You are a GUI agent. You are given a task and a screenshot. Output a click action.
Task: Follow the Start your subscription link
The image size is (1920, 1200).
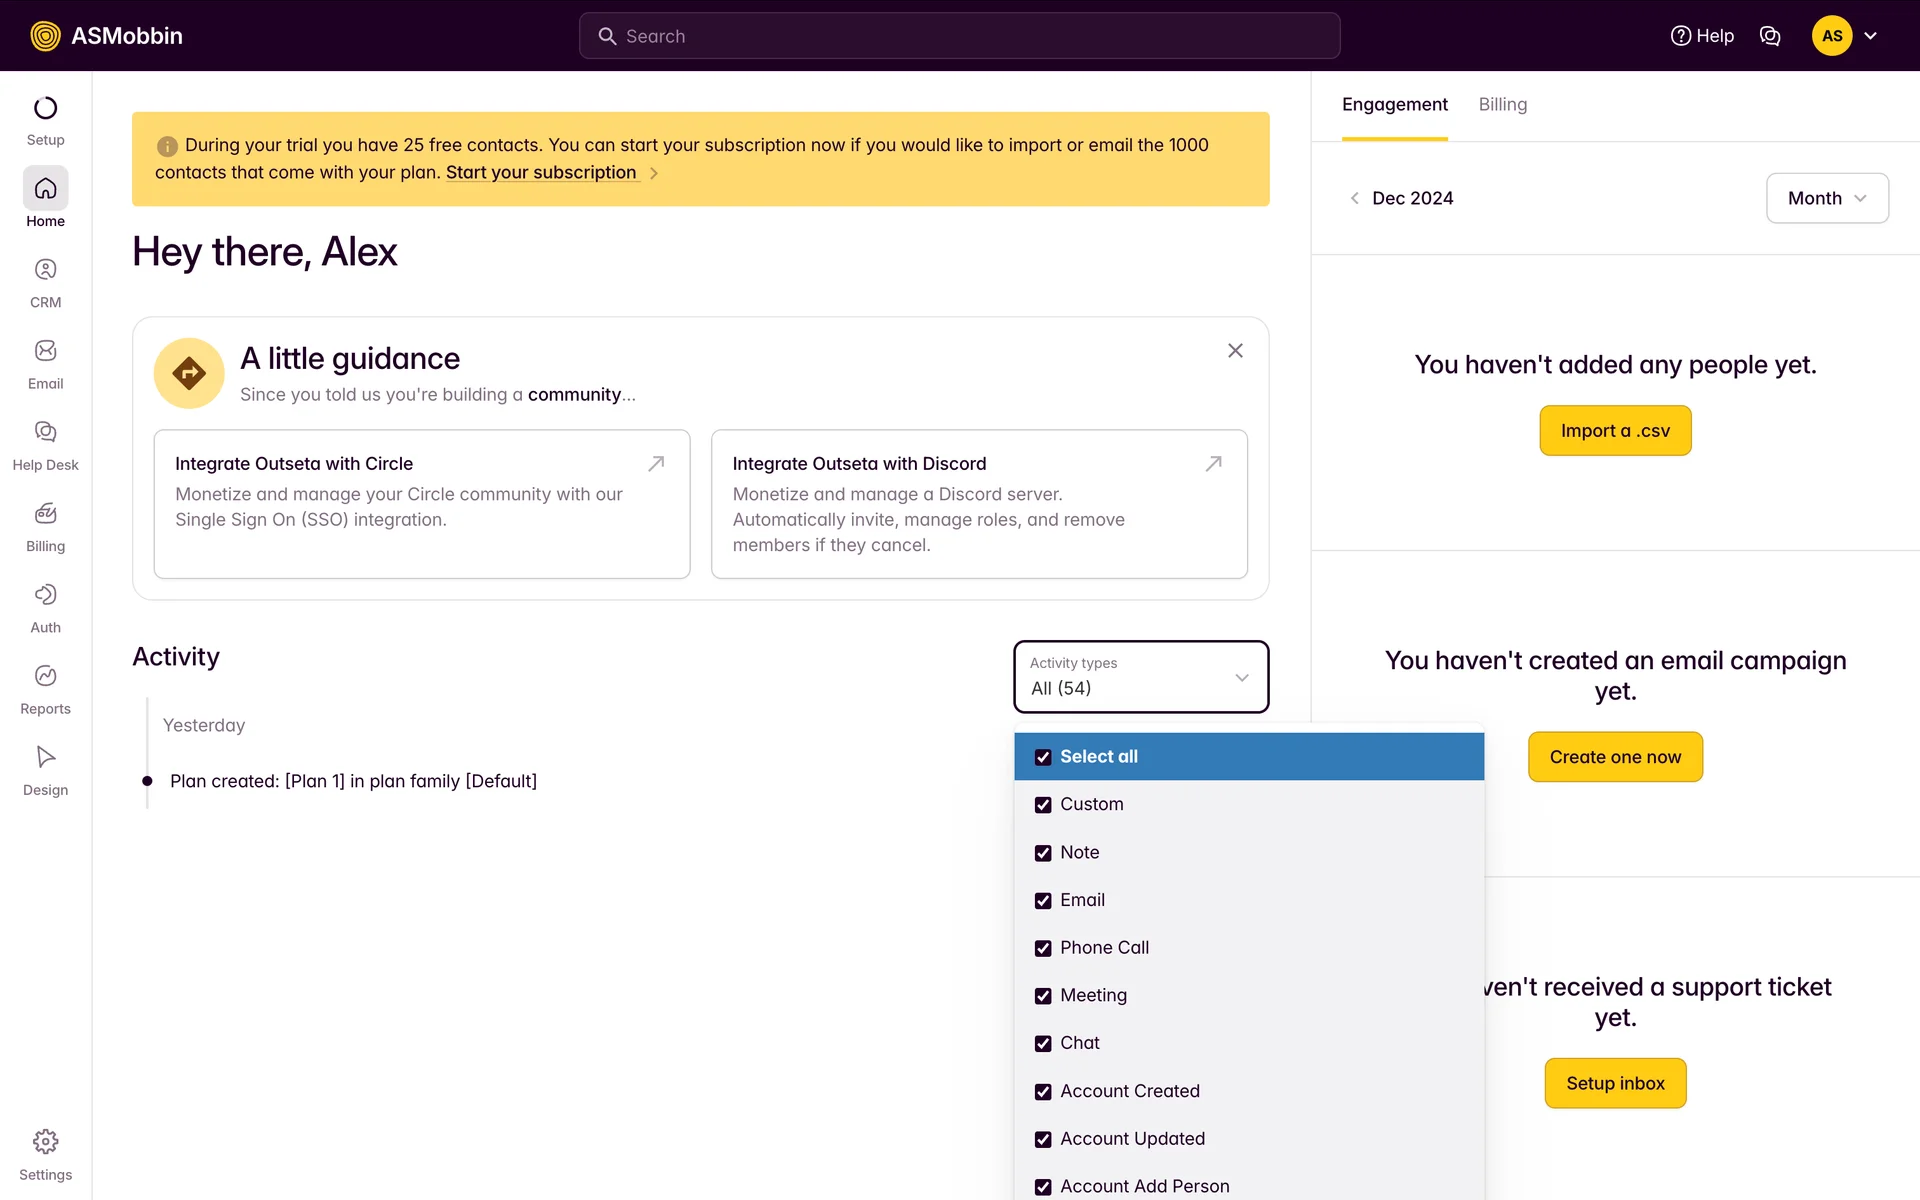[x=541, y=173]
